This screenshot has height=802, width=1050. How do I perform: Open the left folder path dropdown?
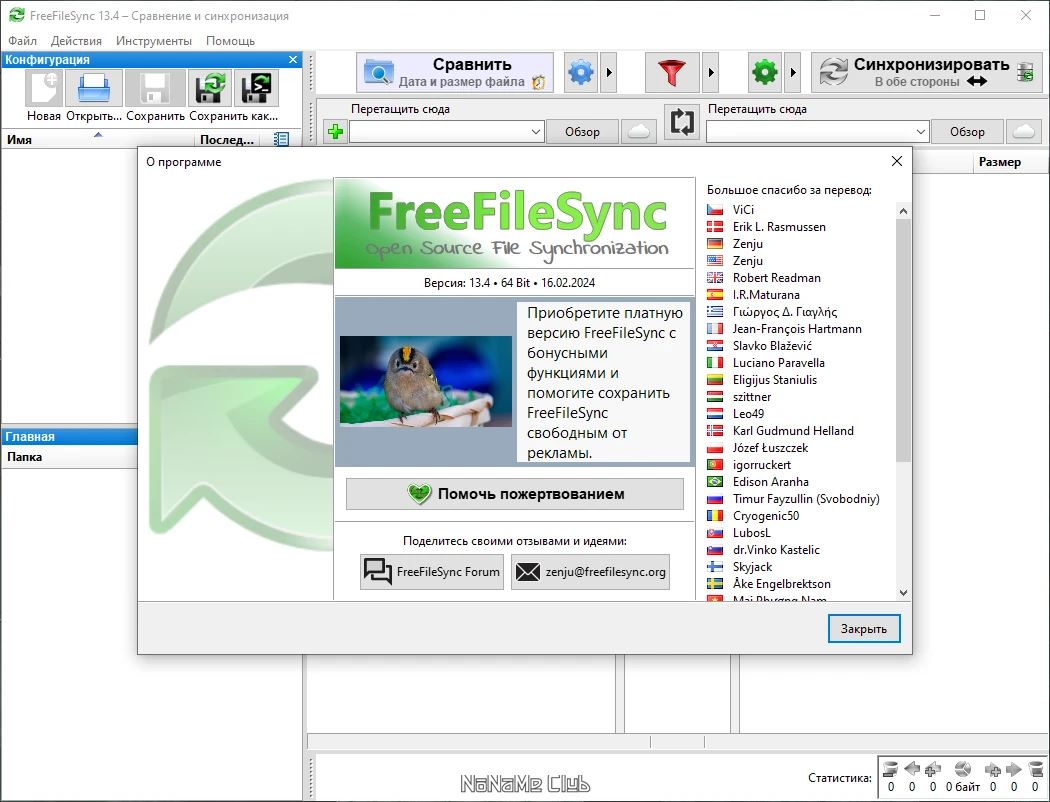[x=536, y=132]
